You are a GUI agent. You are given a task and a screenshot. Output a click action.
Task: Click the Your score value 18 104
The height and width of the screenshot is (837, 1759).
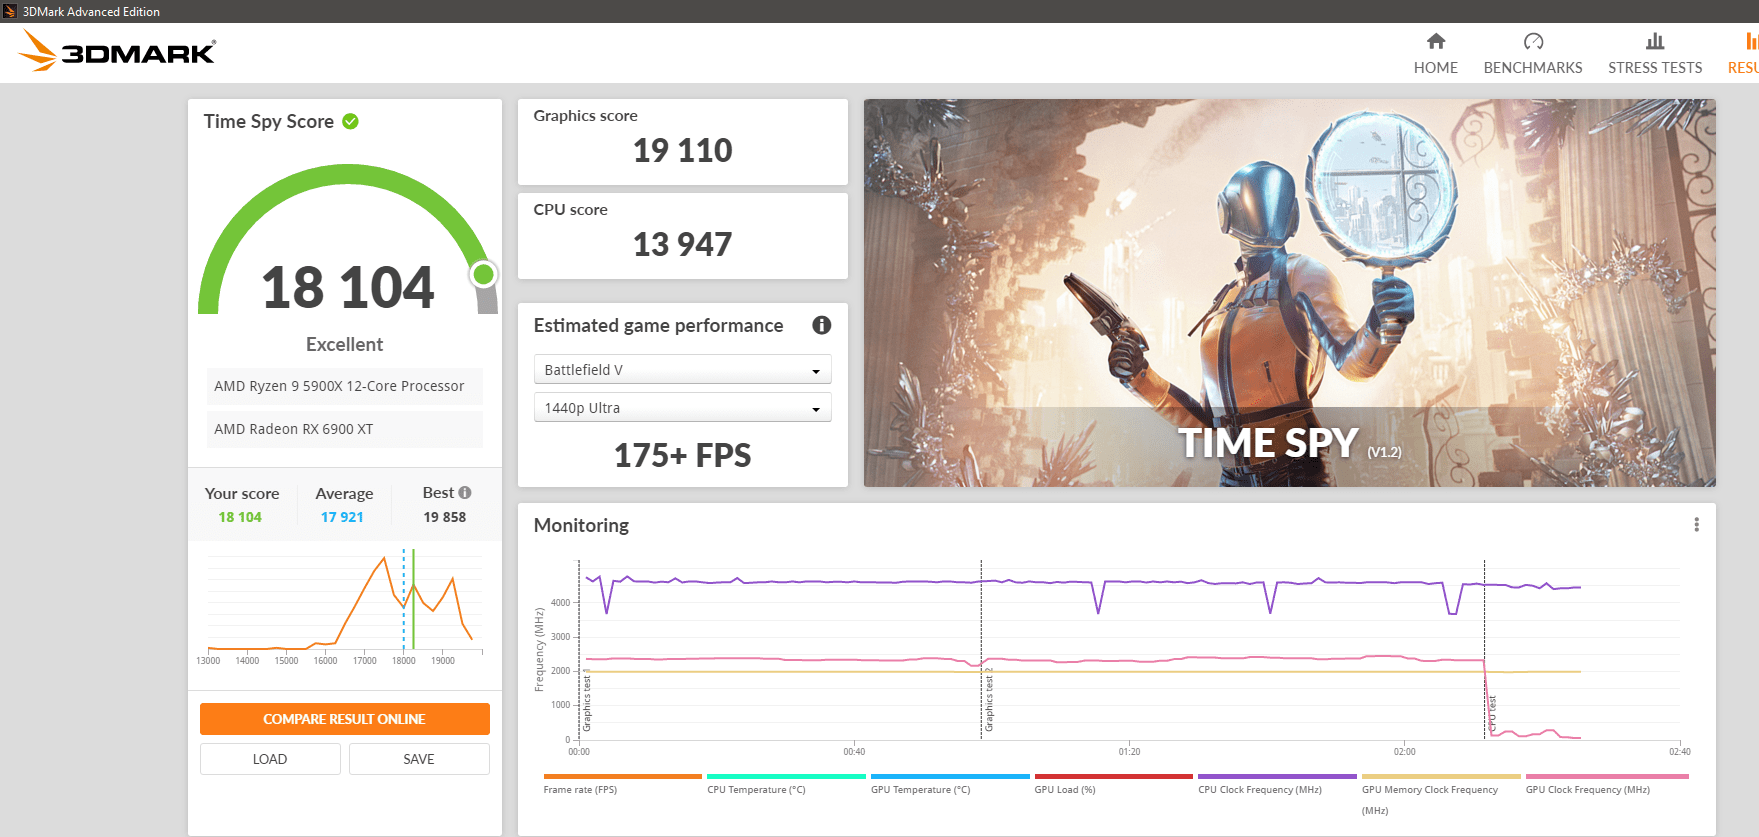click(x=240, y=517)
